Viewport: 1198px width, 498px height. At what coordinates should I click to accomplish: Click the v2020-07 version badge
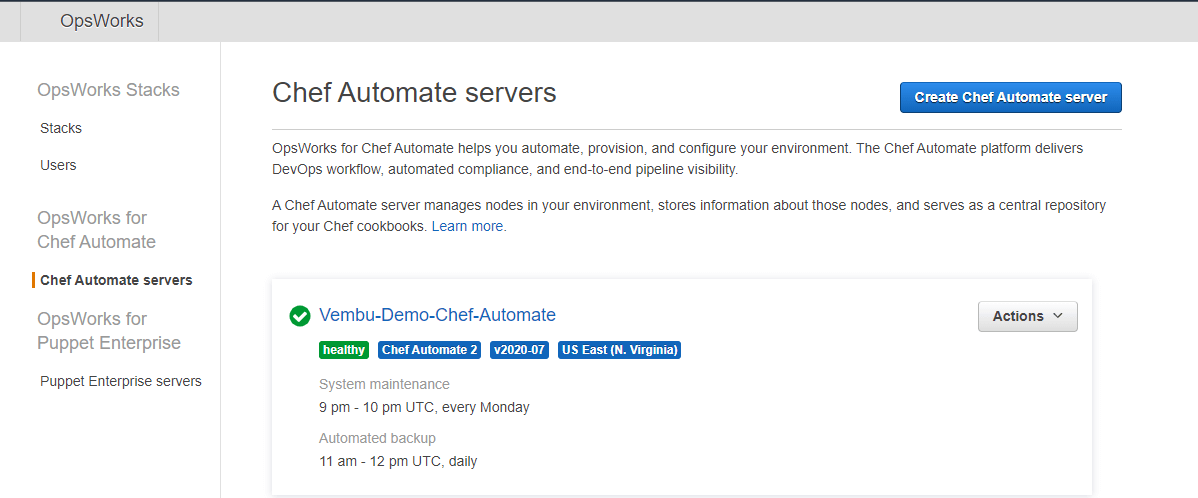coord(520,350)
